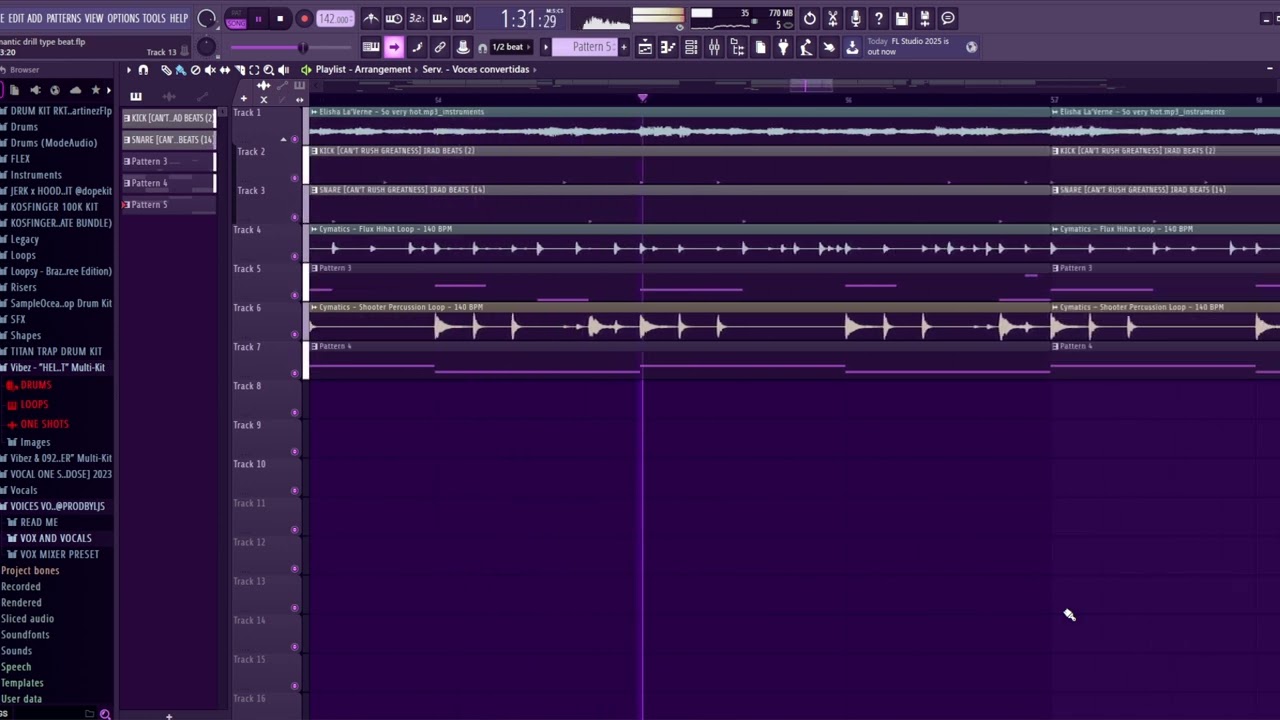The height and width of the screenshot is (720, 1280).
Task: Open the TOOLS menu
Action: pyautogui.click(x=154, y=18)
